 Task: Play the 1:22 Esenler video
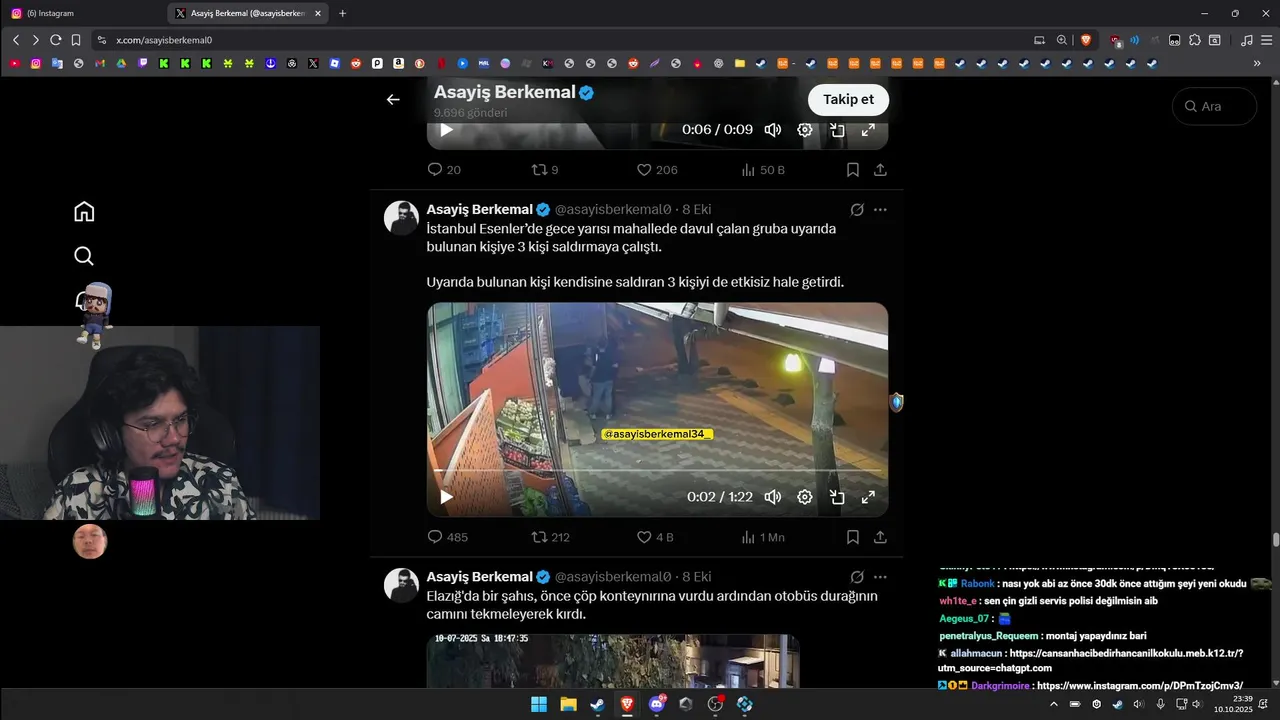click(x=446, y=497)
